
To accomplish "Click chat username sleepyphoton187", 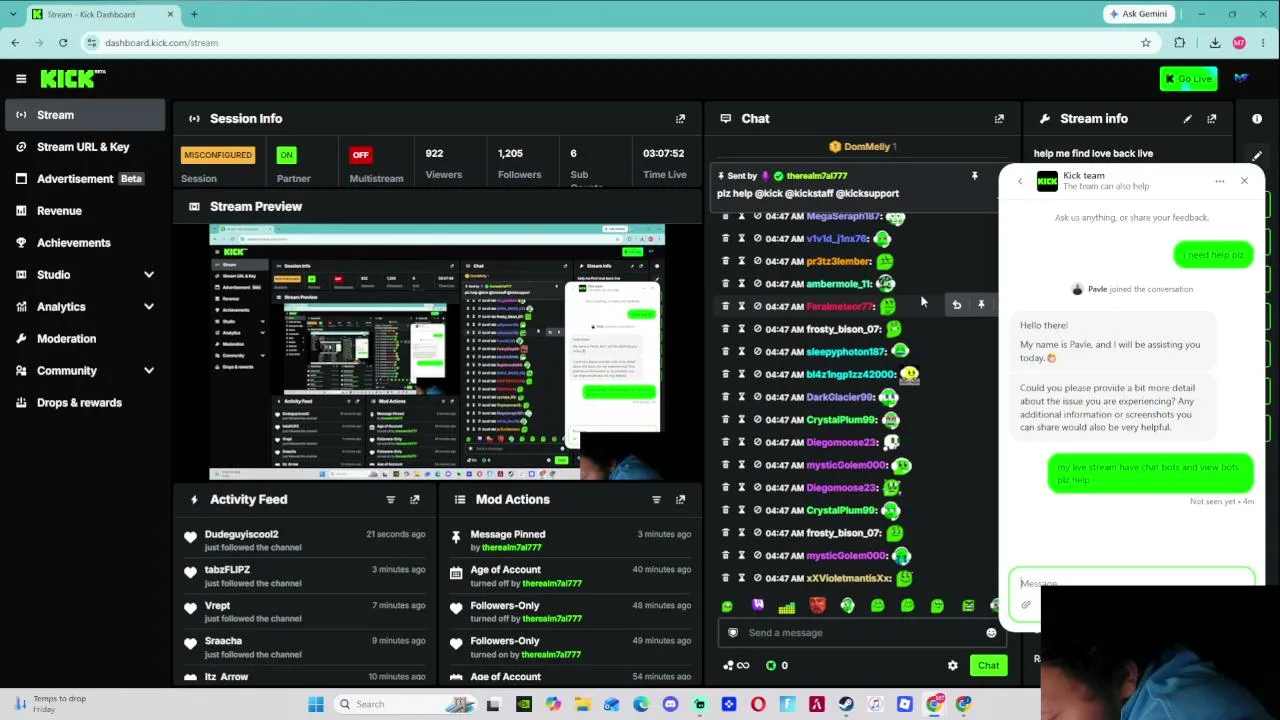I will pyautogui.click(x=845, y=352).
